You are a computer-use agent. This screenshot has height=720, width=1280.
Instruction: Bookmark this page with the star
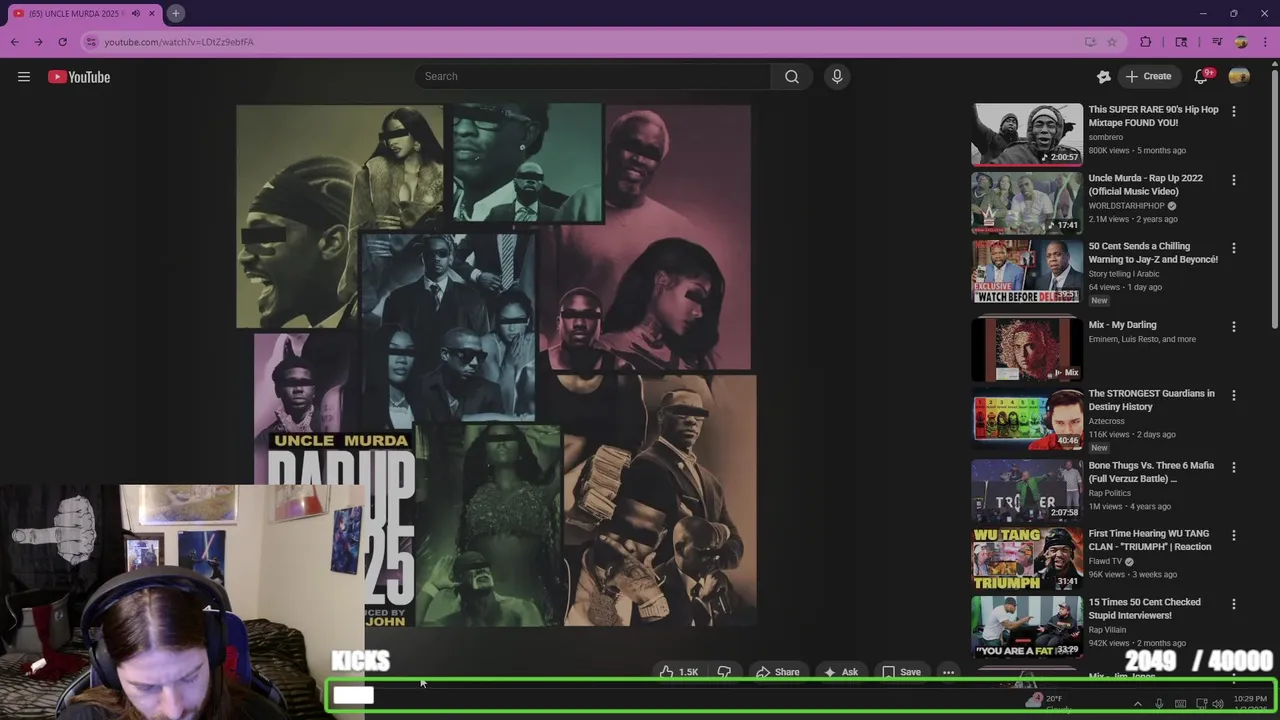pos(1112,42)
